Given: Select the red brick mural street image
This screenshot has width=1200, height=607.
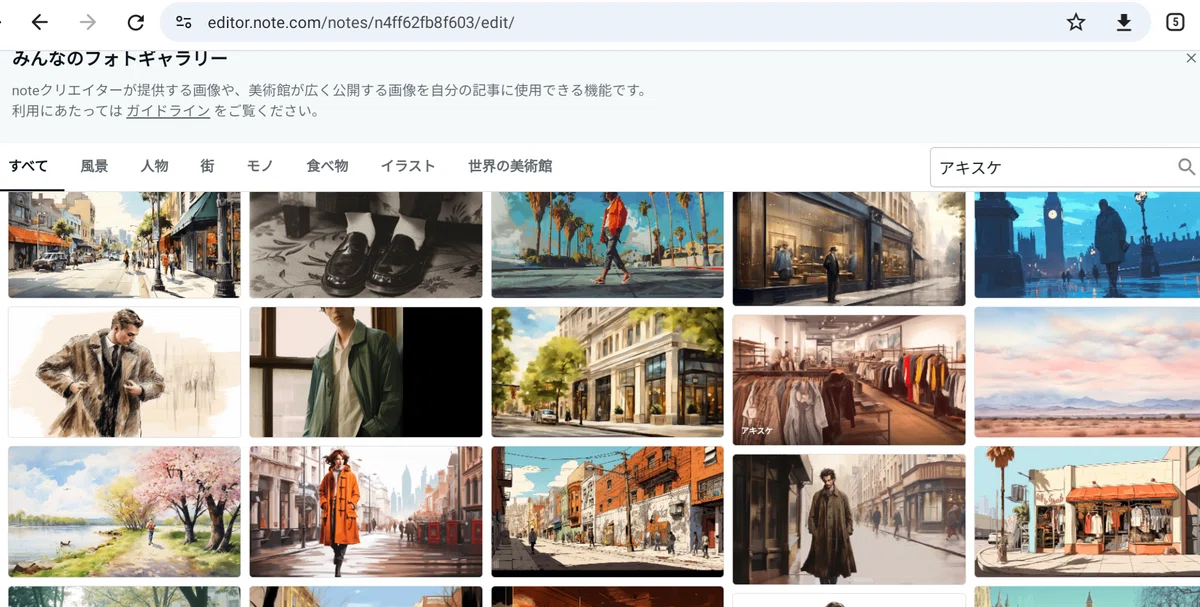Looking at the screenshot, I should pos(607,512).
